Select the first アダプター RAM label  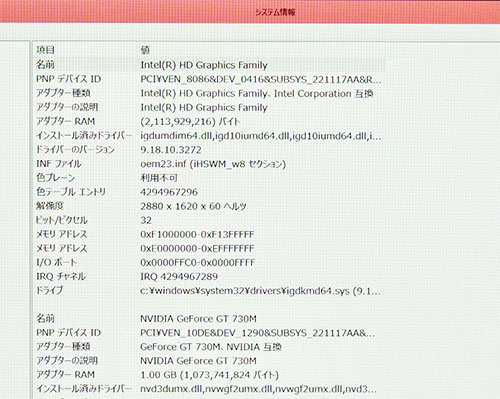click(x=66, y=121)
